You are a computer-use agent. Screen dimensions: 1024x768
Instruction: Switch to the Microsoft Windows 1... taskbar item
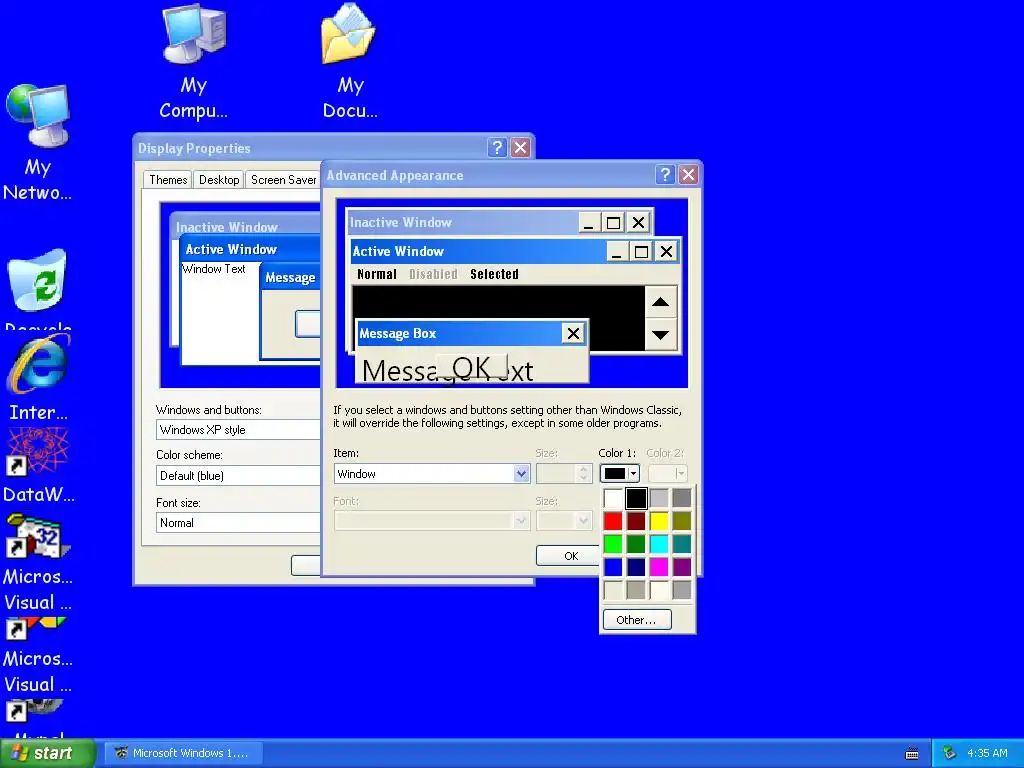point(184,753)
